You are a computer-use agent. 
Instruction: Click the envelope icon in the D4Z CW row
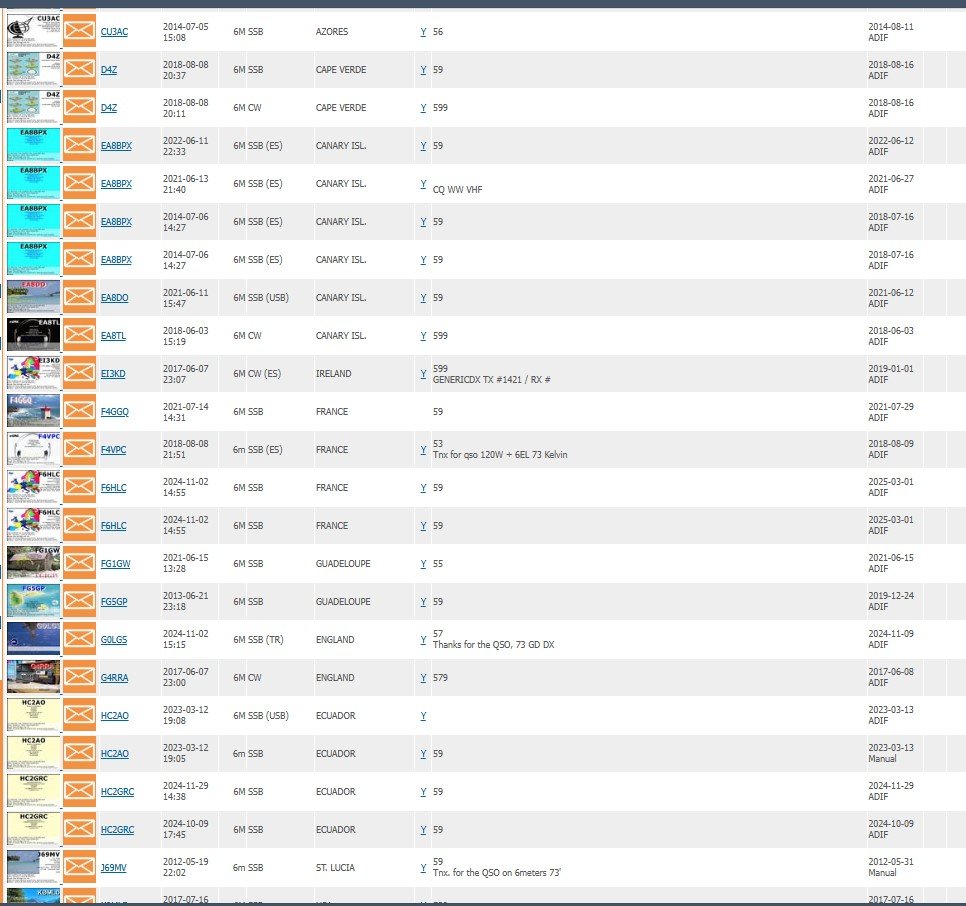[x=80, y=108]
